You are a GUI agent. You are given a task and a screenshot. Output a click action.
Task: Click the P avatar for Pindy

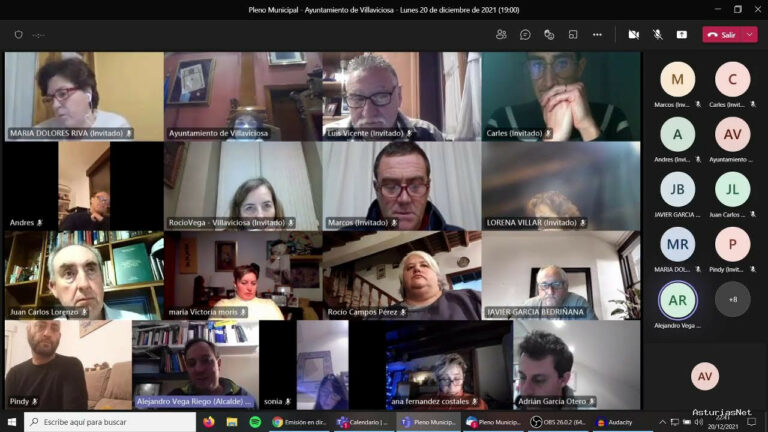732,244
